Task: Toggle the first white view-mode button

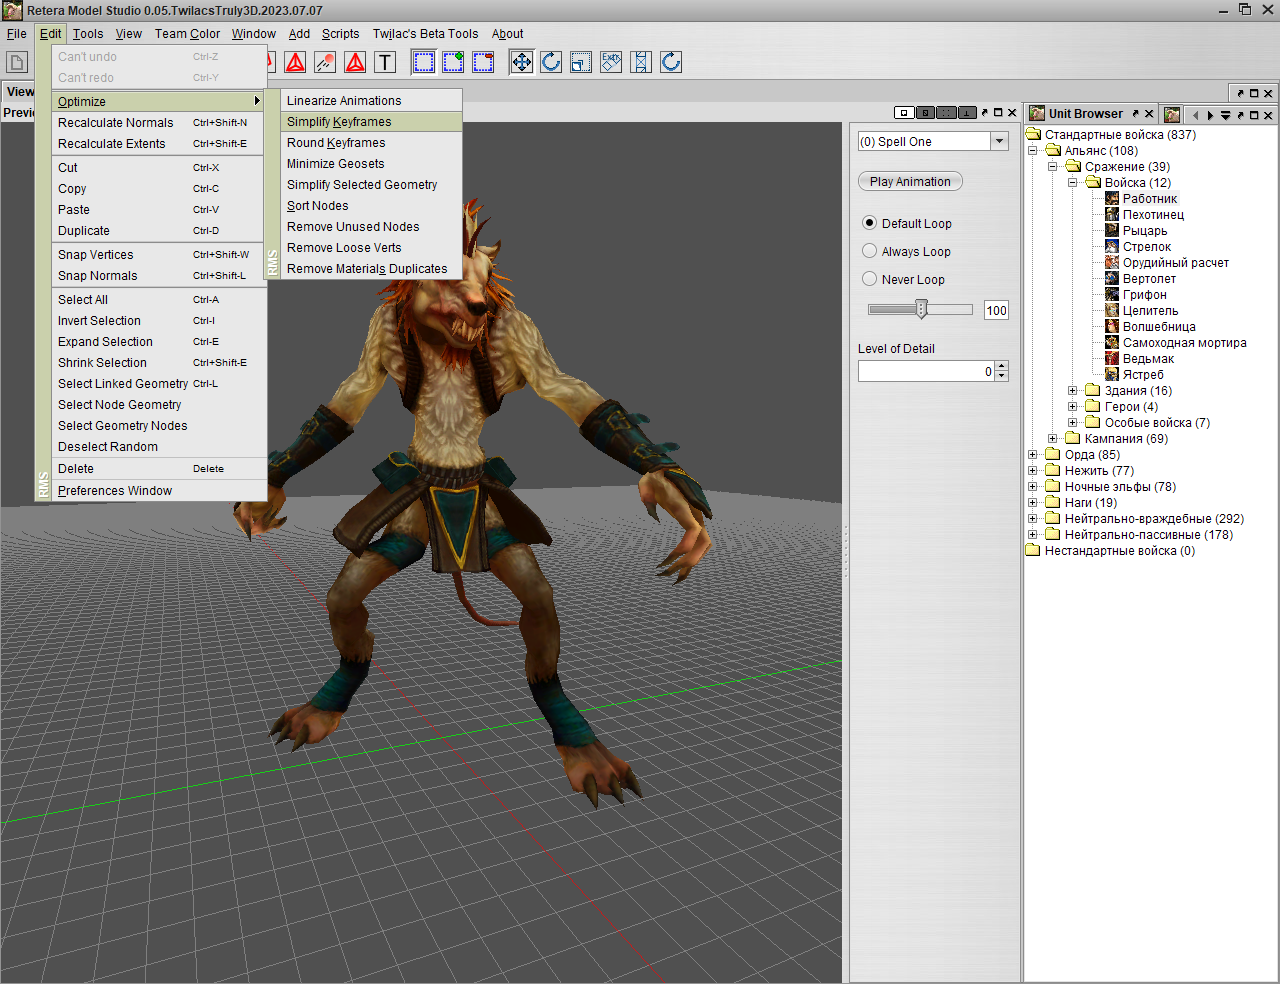Action: click(x=904, y=113)
